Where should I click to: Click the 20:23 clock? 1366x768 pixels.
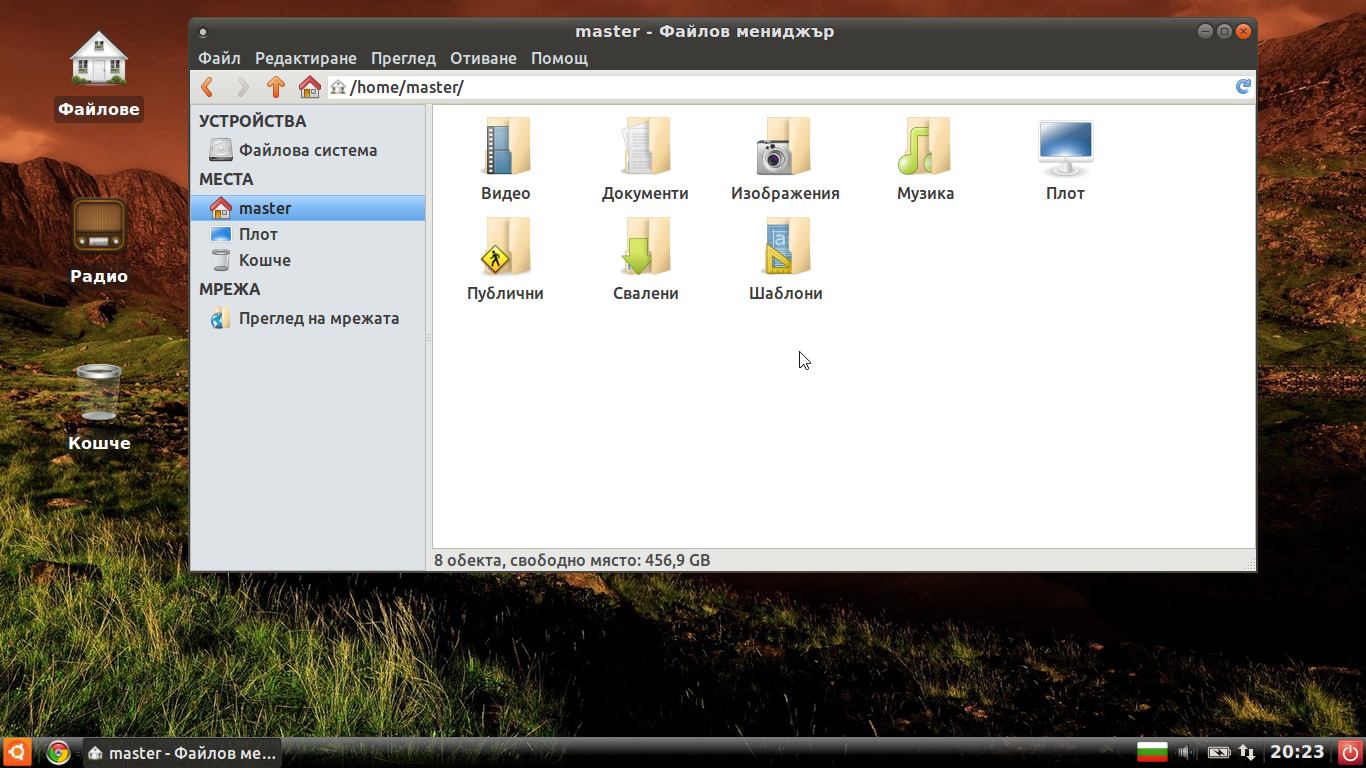(x=1297, y=752)
